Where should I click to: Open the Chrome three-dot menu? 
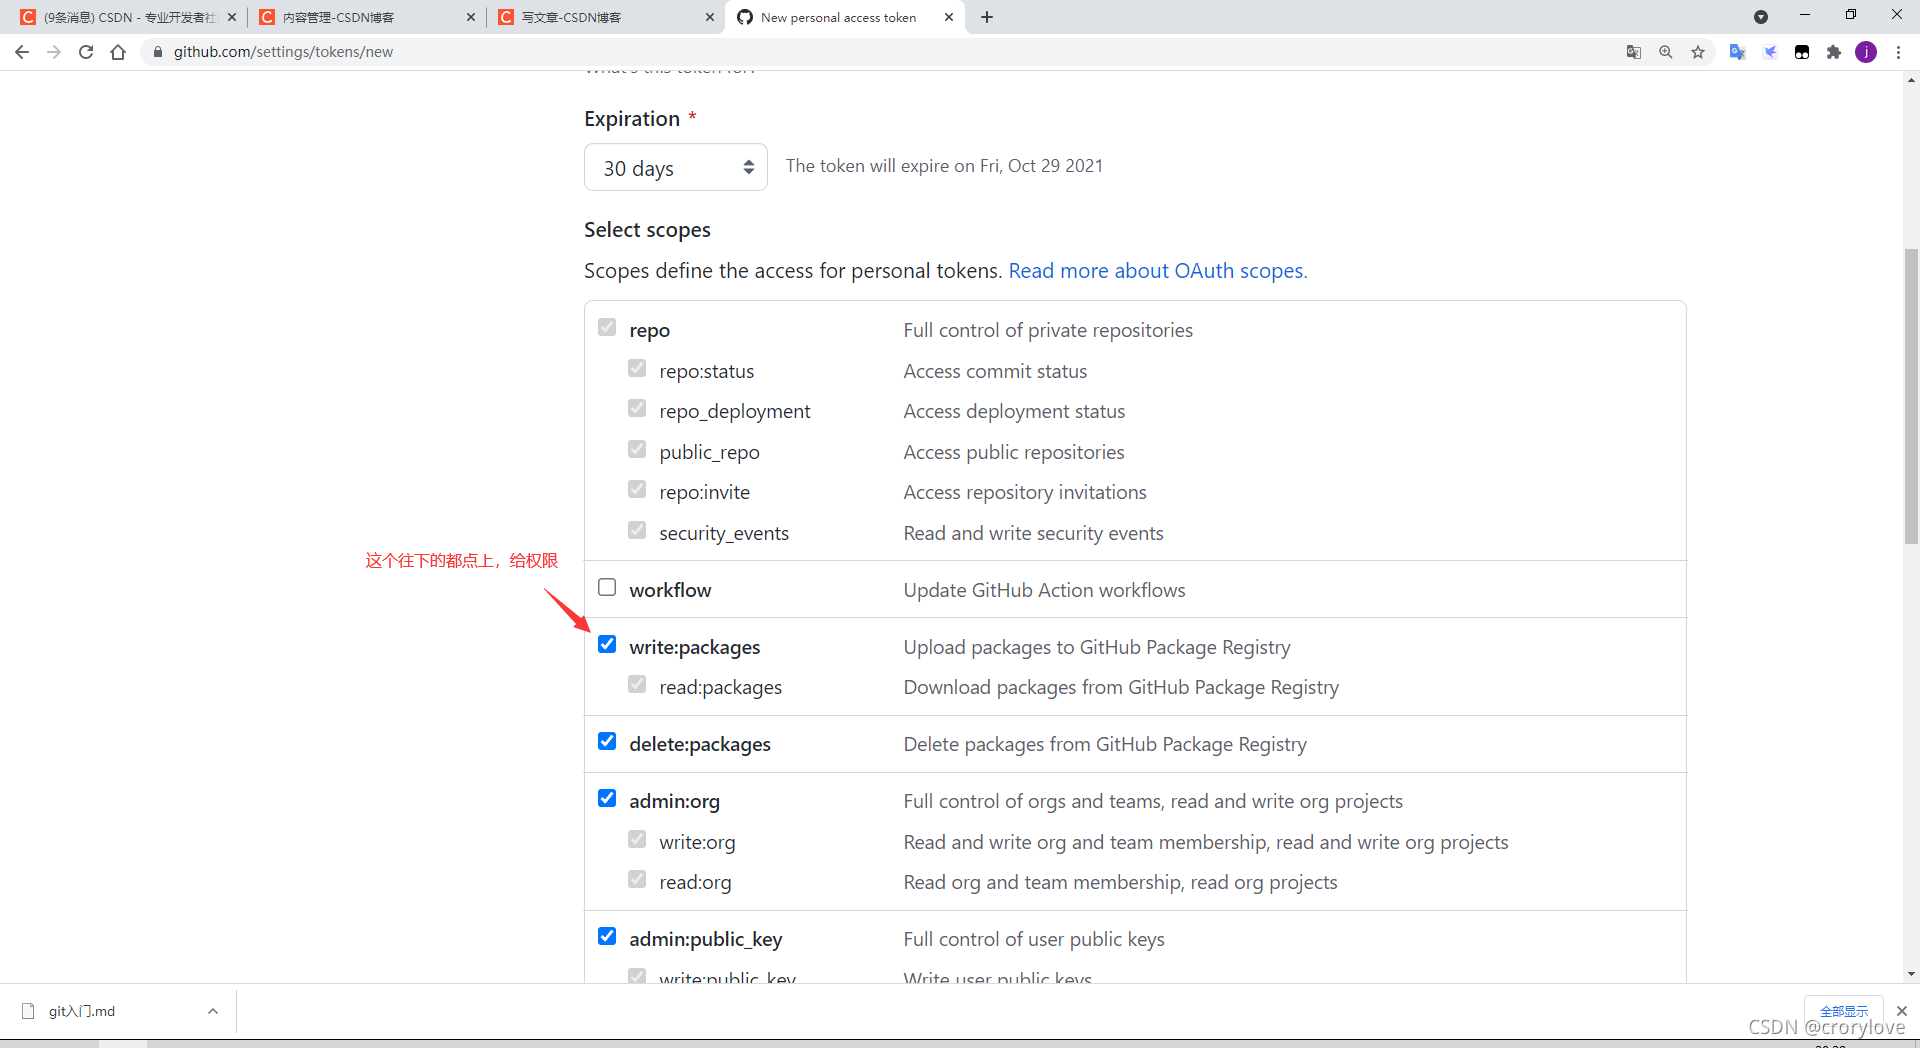(x=1898, y=52)
